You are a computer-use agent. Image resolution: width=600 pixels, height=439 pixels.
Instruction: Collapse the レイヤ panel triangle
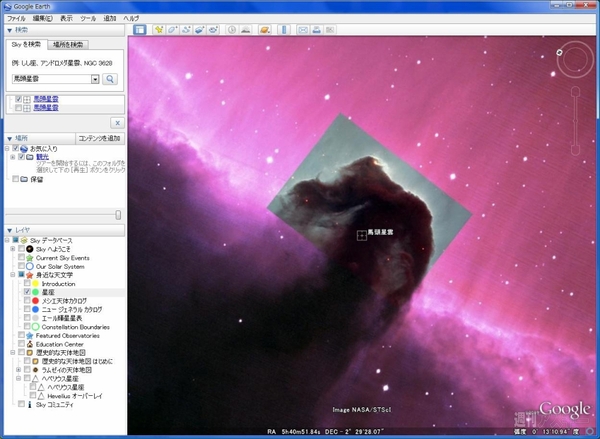coord(10,230)
